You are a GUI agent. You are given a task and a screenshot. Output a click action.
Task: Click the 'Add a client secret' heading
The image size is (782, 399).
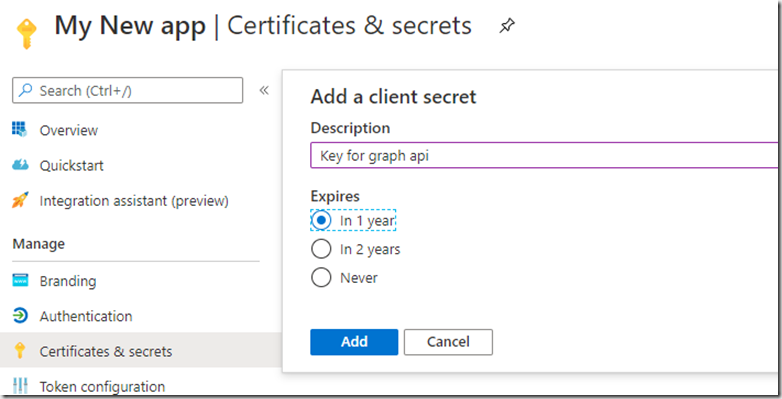[x=393, y=97]
